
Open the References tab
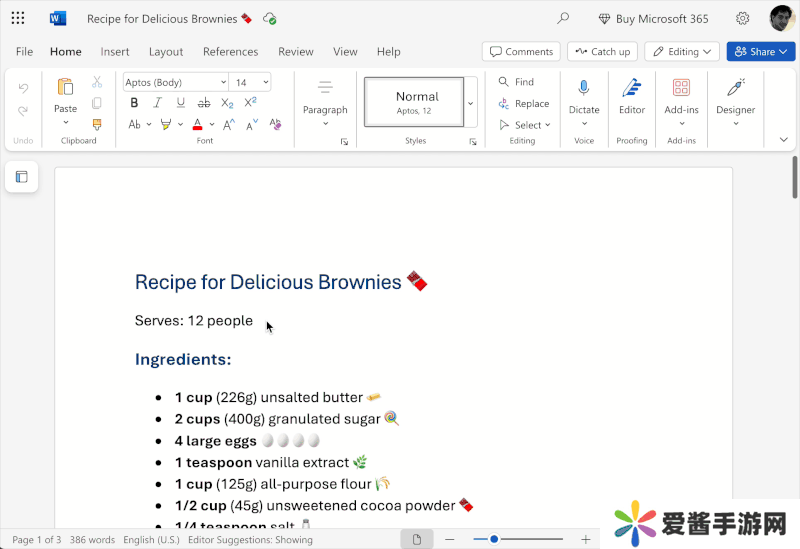click(x=231, y=52)
